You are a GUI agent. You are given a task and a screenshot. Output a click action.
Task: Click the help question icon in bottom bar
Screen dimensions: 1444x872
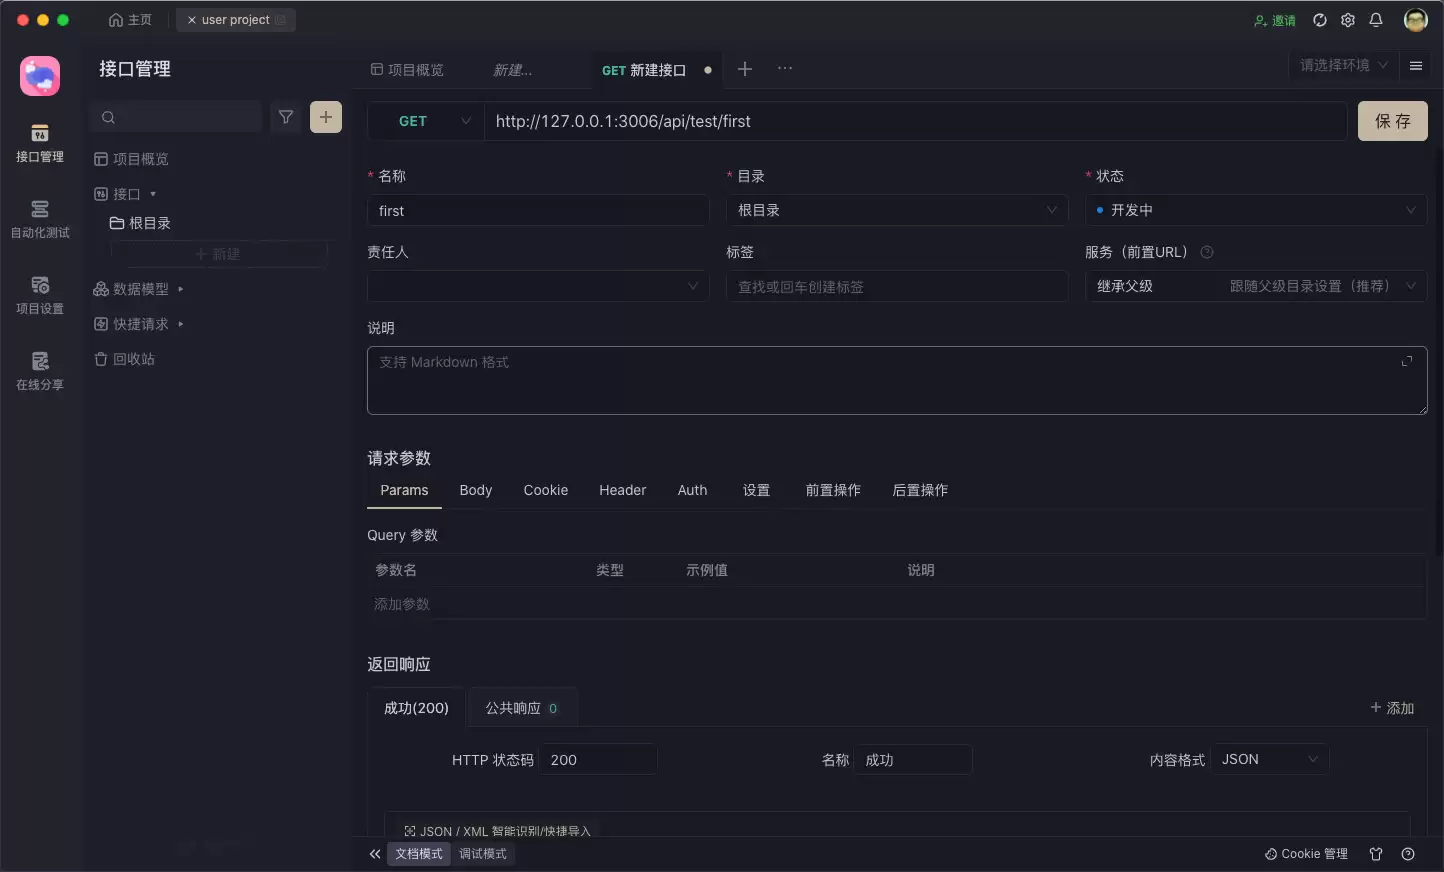coord(1408,854)
